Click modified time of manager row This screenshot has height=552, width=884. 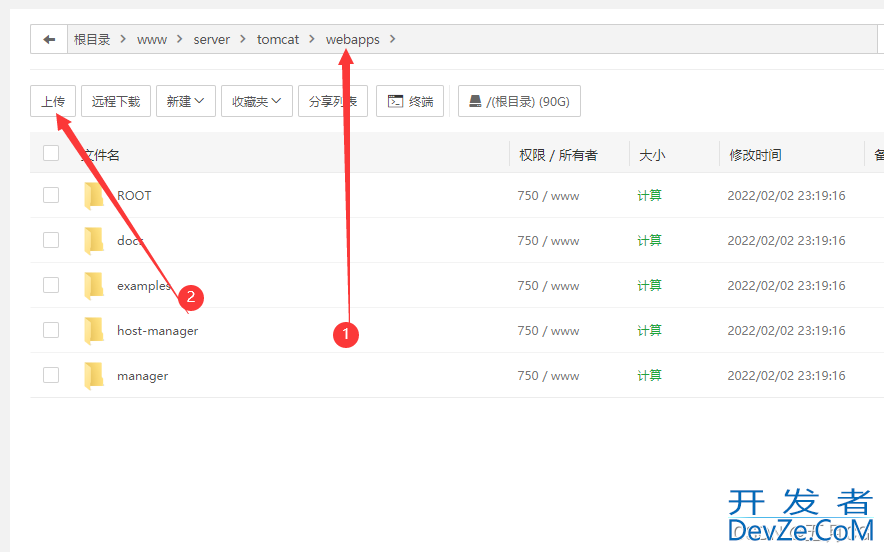[786, 376]
